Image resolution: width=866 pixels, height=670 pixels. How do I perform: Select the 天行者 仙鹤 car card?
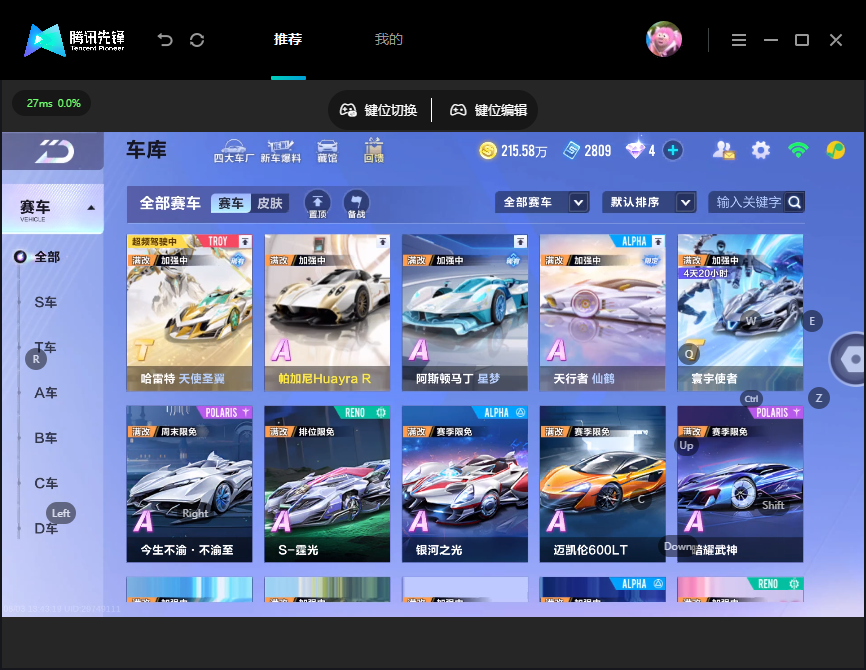603,313
